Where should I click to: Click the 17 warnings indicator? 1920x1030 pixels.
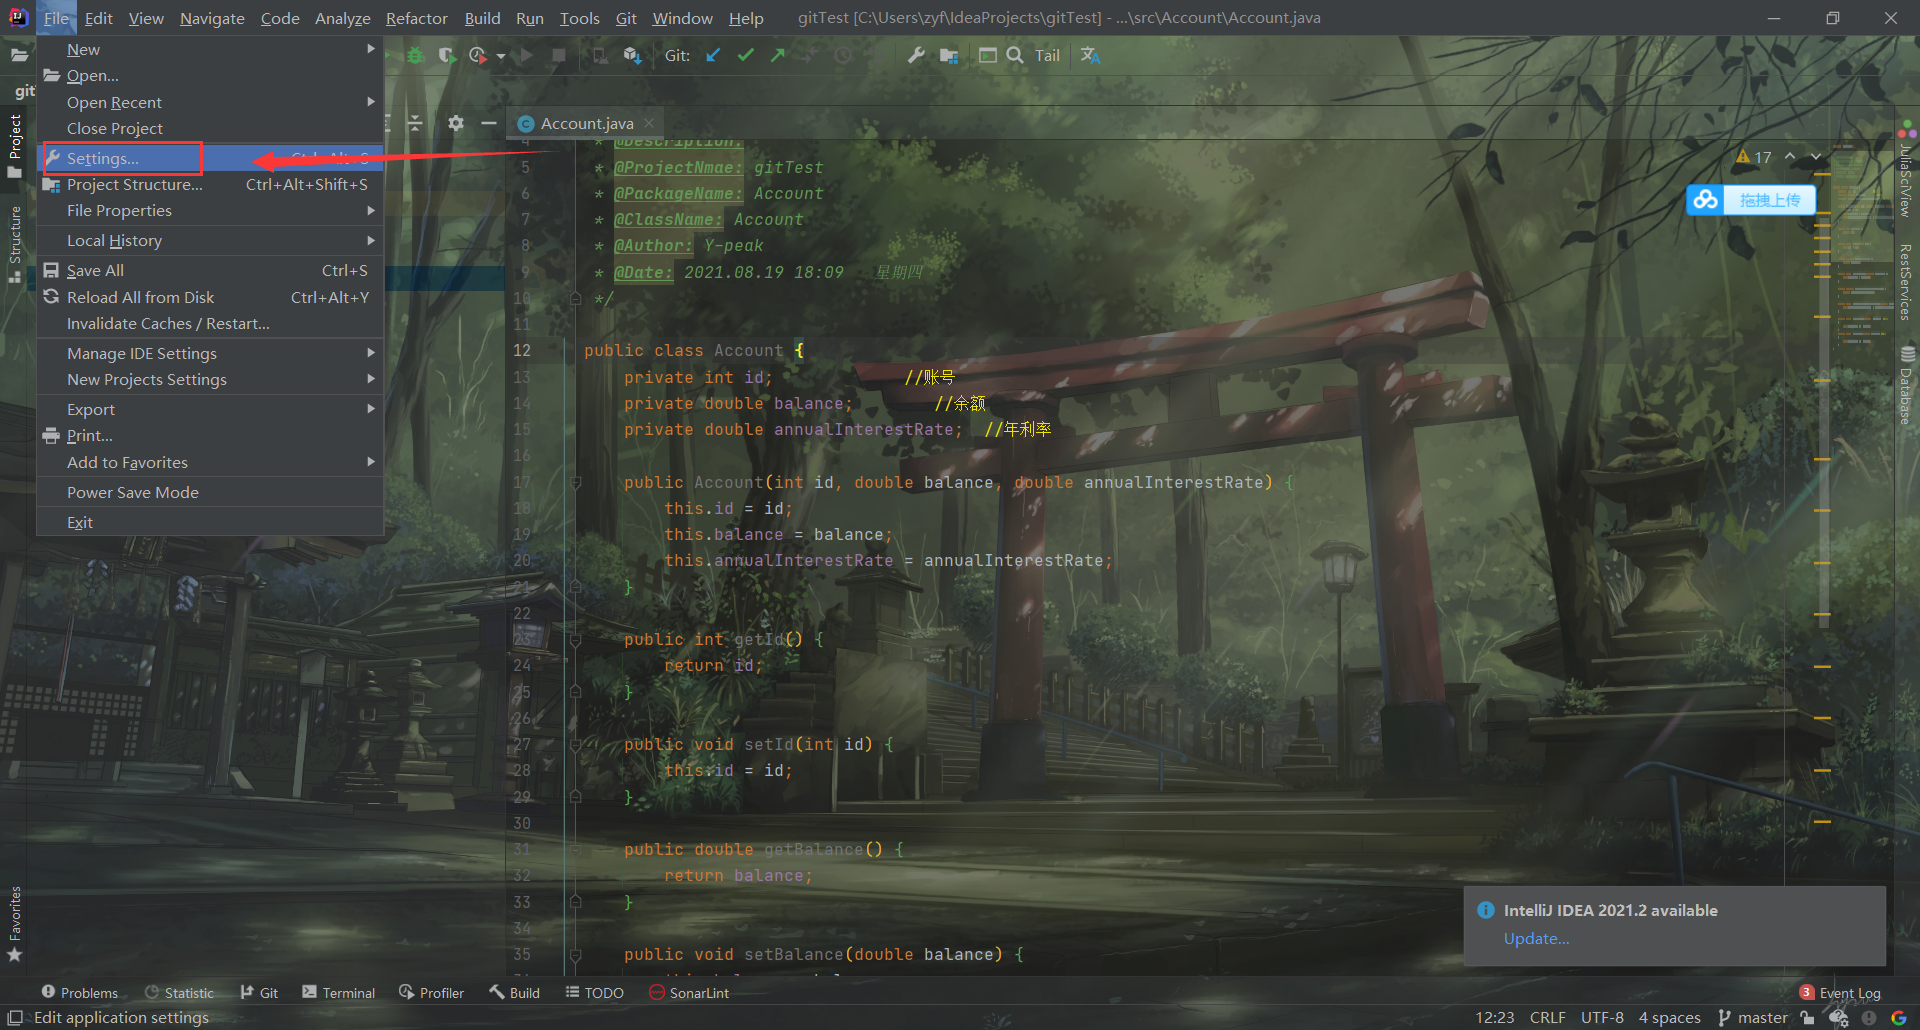pyautogui.click(x=1754, y=157)
